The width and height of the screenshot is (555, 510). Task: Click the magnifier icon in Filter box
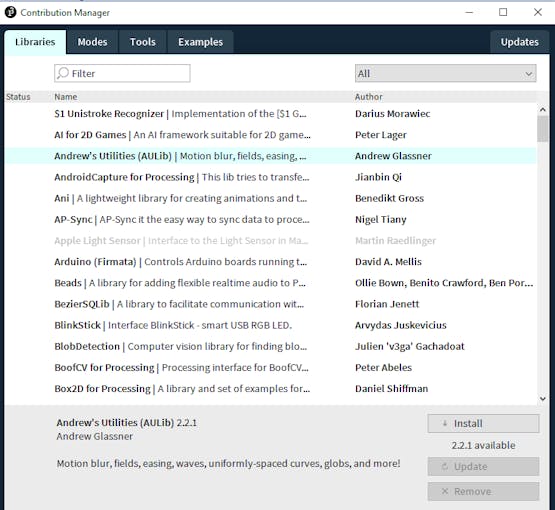point(63,73)
